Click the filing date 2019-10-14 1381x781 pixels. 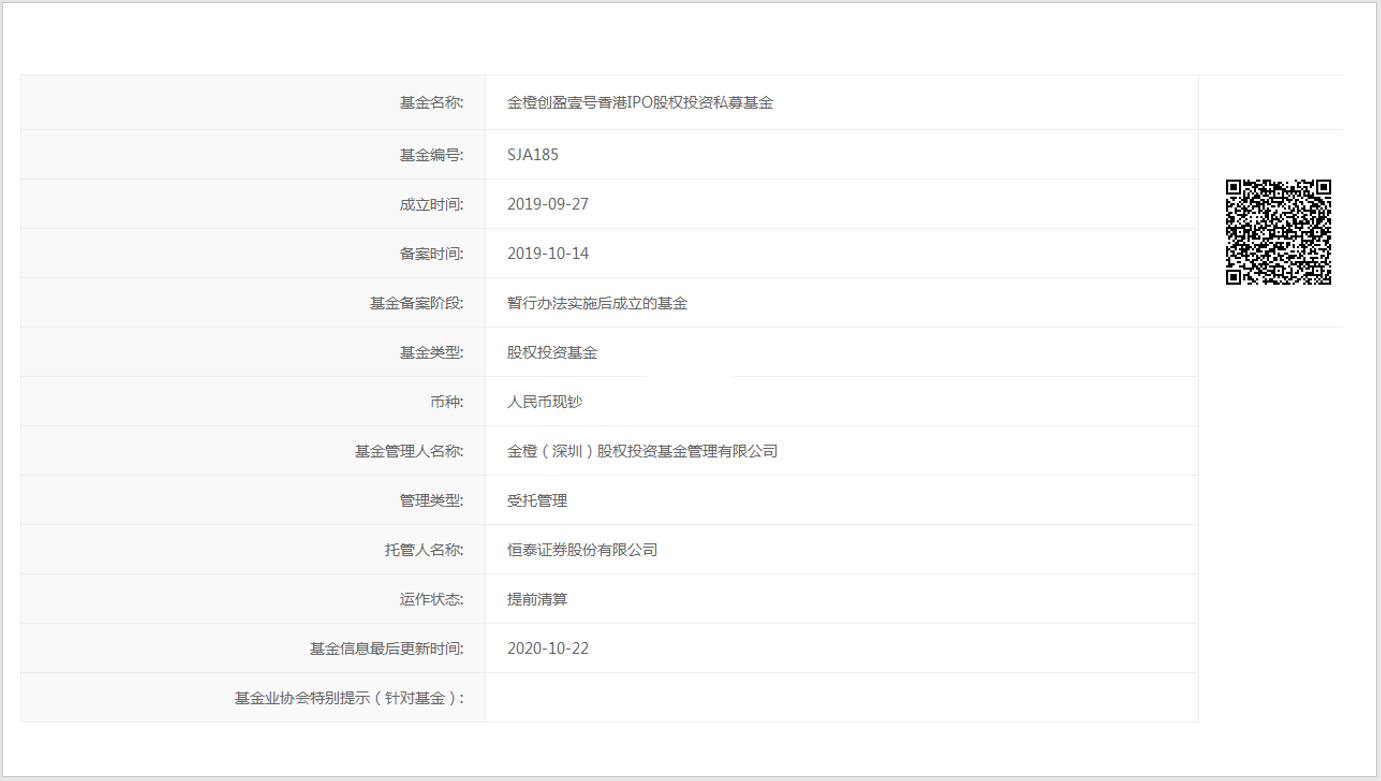coord(548,253)
